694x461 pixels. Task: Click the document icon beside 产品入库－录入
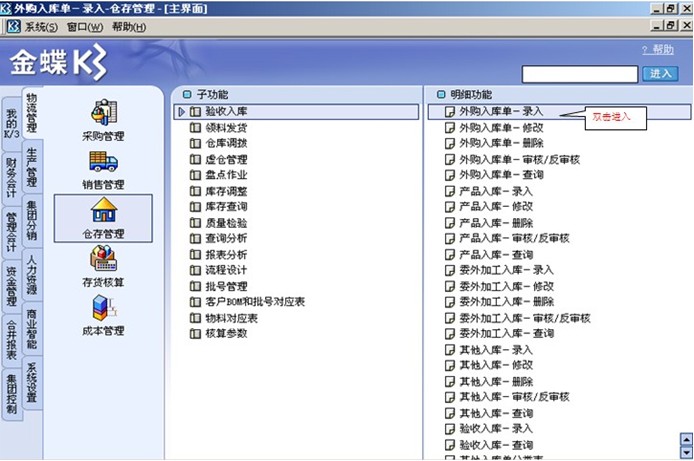[449, 191]
